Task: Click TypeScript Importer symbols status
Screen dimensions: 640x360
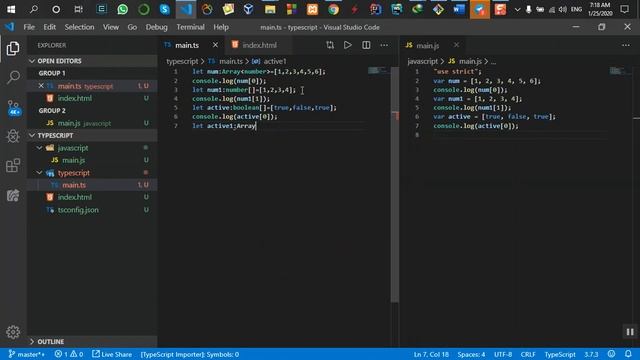Action: click(x=190, y=354)
